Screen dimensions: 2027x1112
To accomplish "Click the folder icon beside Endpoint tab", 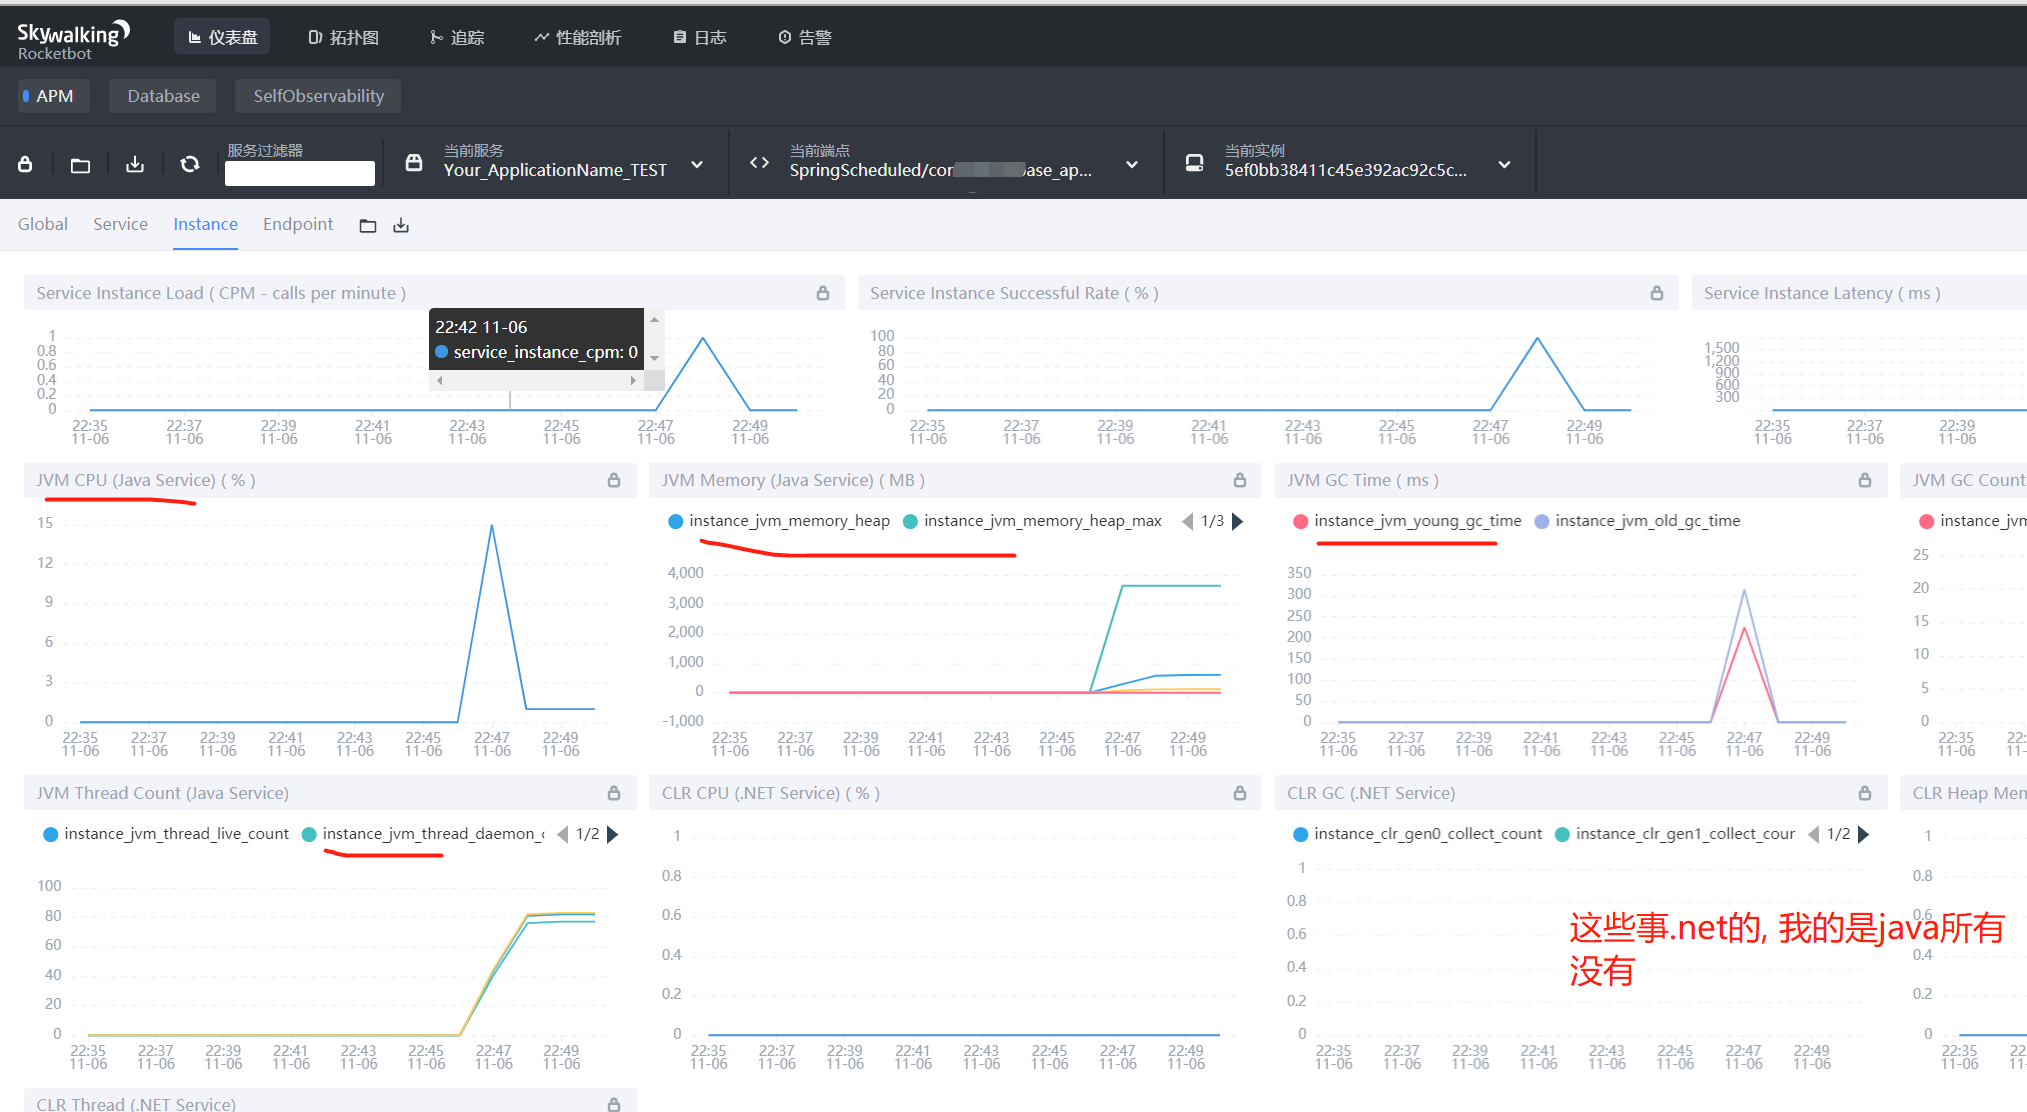I will click(368, 226).
